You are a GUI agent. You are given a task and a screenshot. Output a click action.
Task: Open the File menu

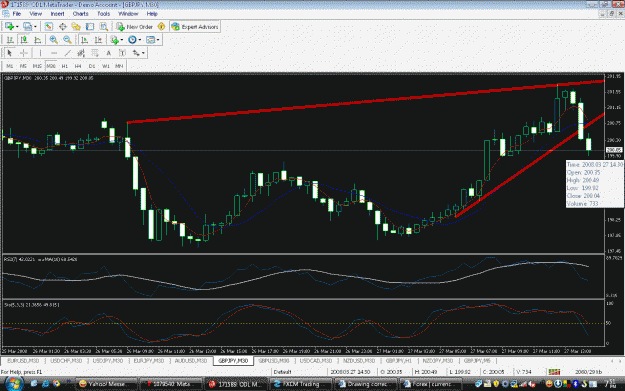[x=17, y=14]
